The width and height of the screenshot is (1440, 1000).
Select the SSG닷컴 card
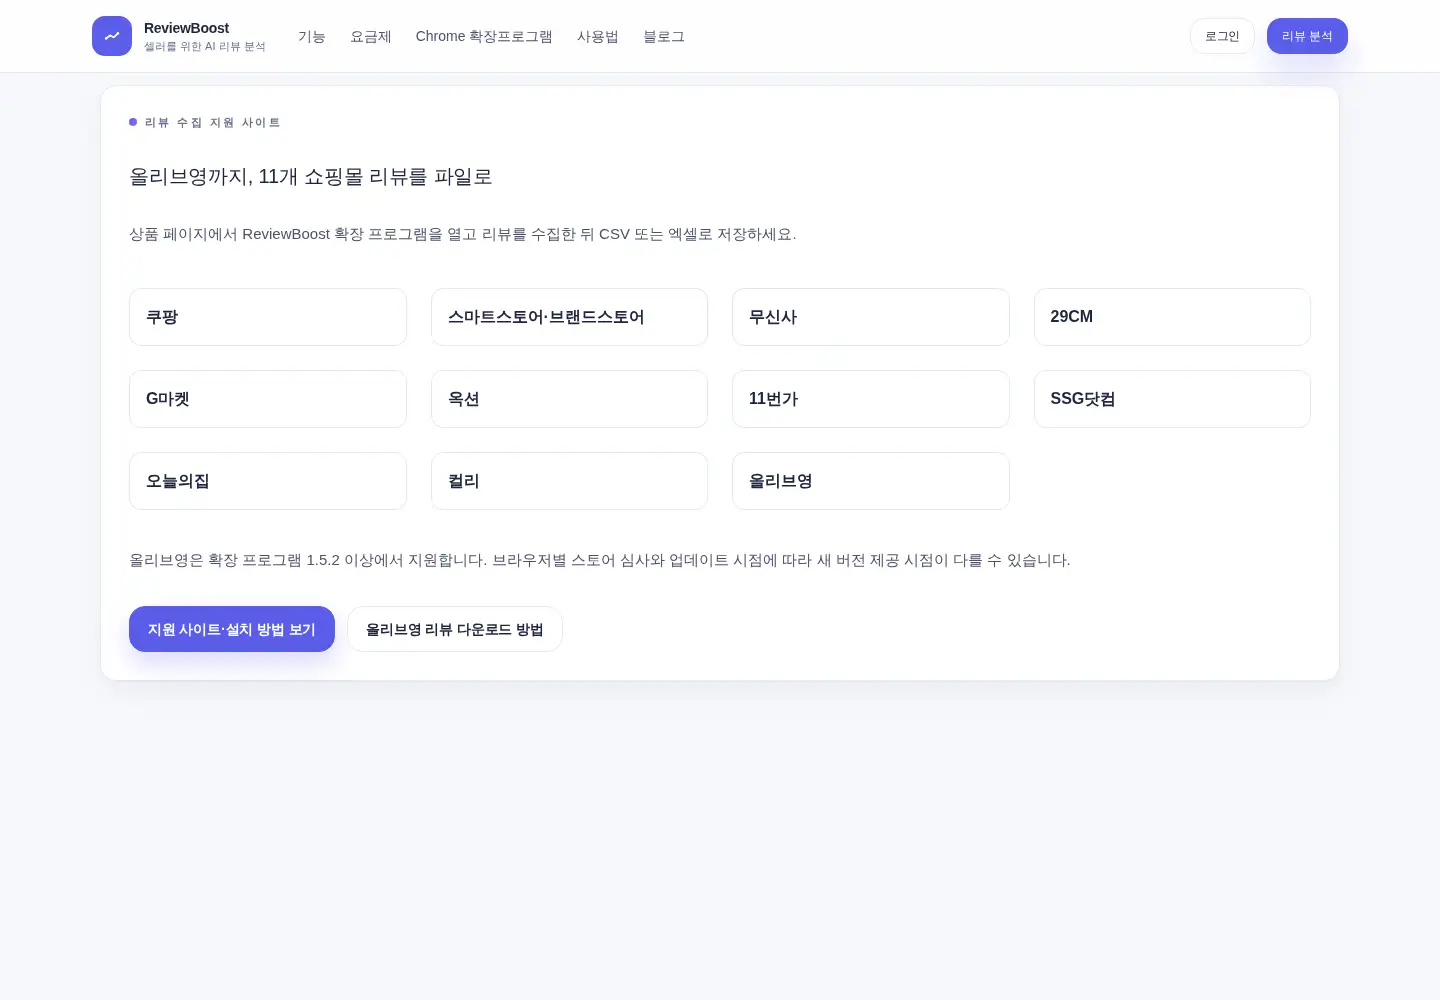[1172, 399]
